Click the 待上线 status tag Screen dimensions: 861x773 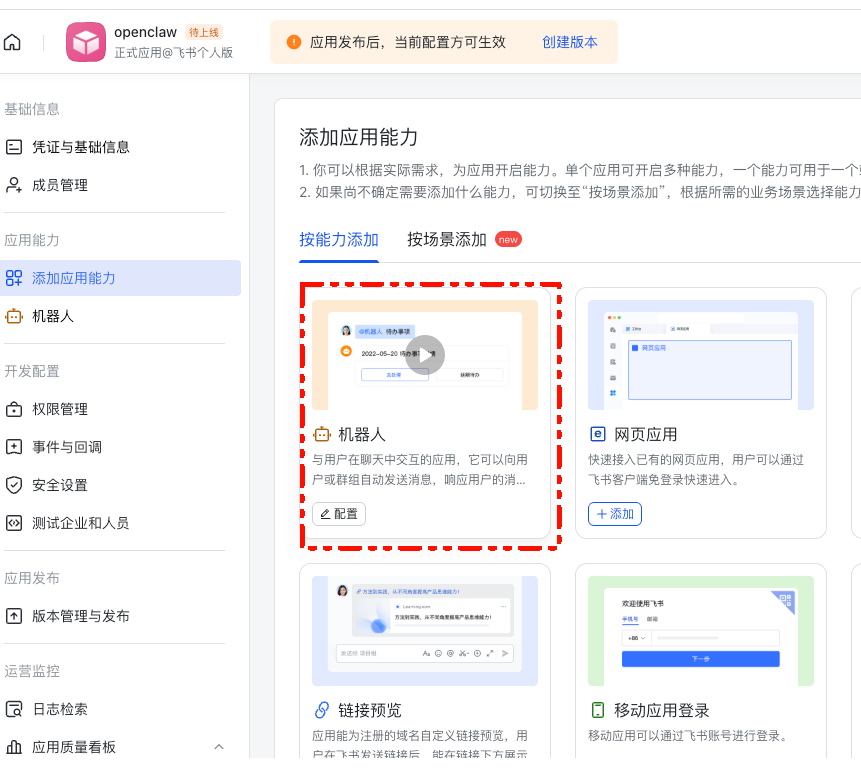(204, 32)
